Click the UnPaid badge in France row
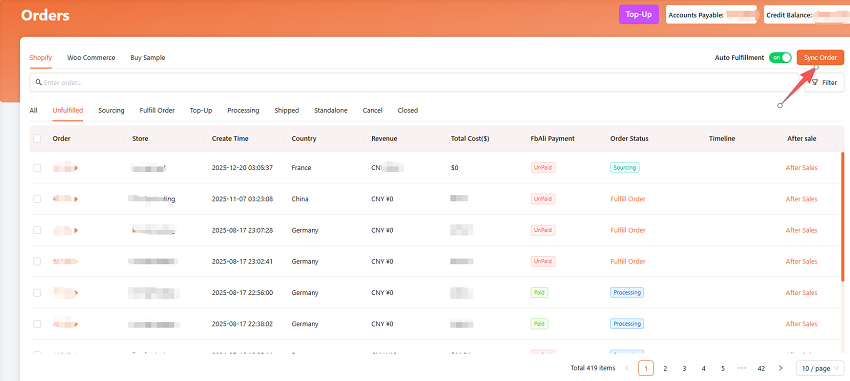 543,168
